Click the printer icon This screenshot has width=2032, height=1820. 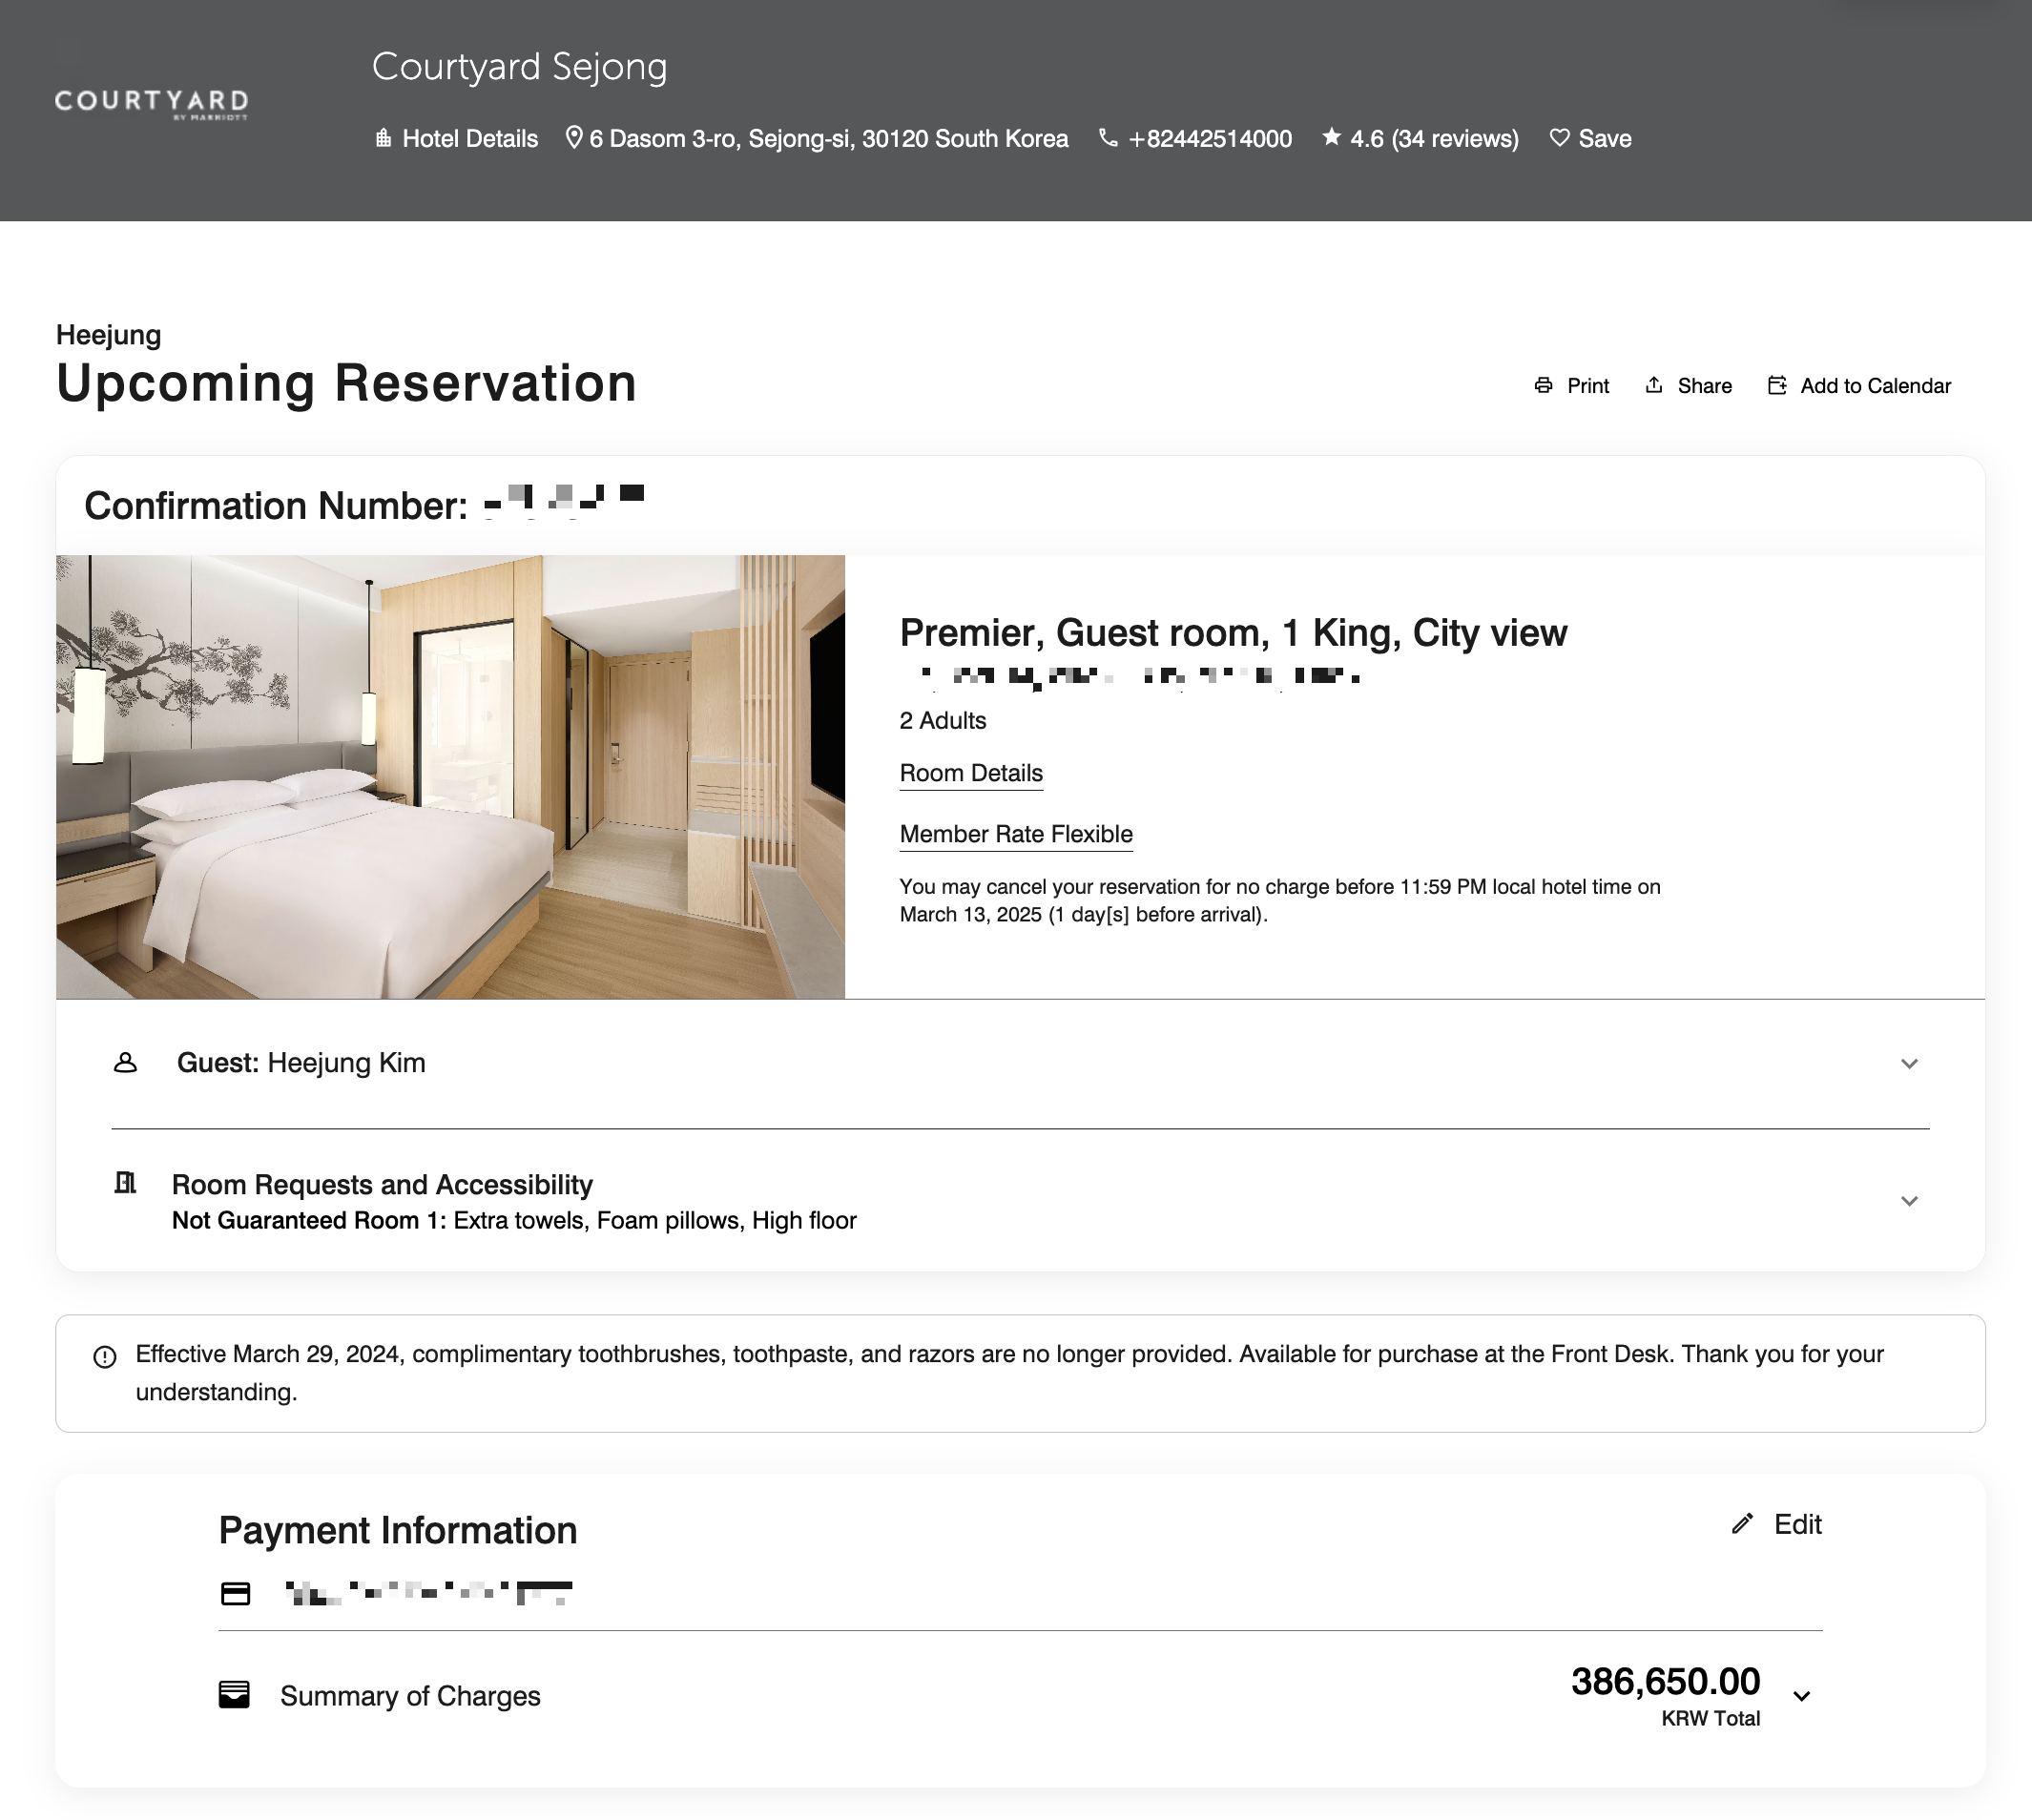pyautogui.click(x=1544, y=385)
